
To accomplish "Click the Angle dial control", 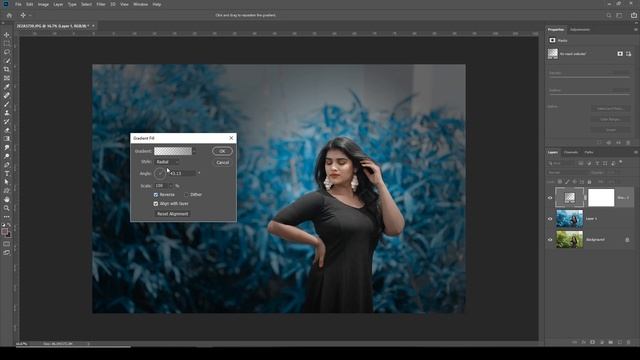I will click(x=160, y=173).
